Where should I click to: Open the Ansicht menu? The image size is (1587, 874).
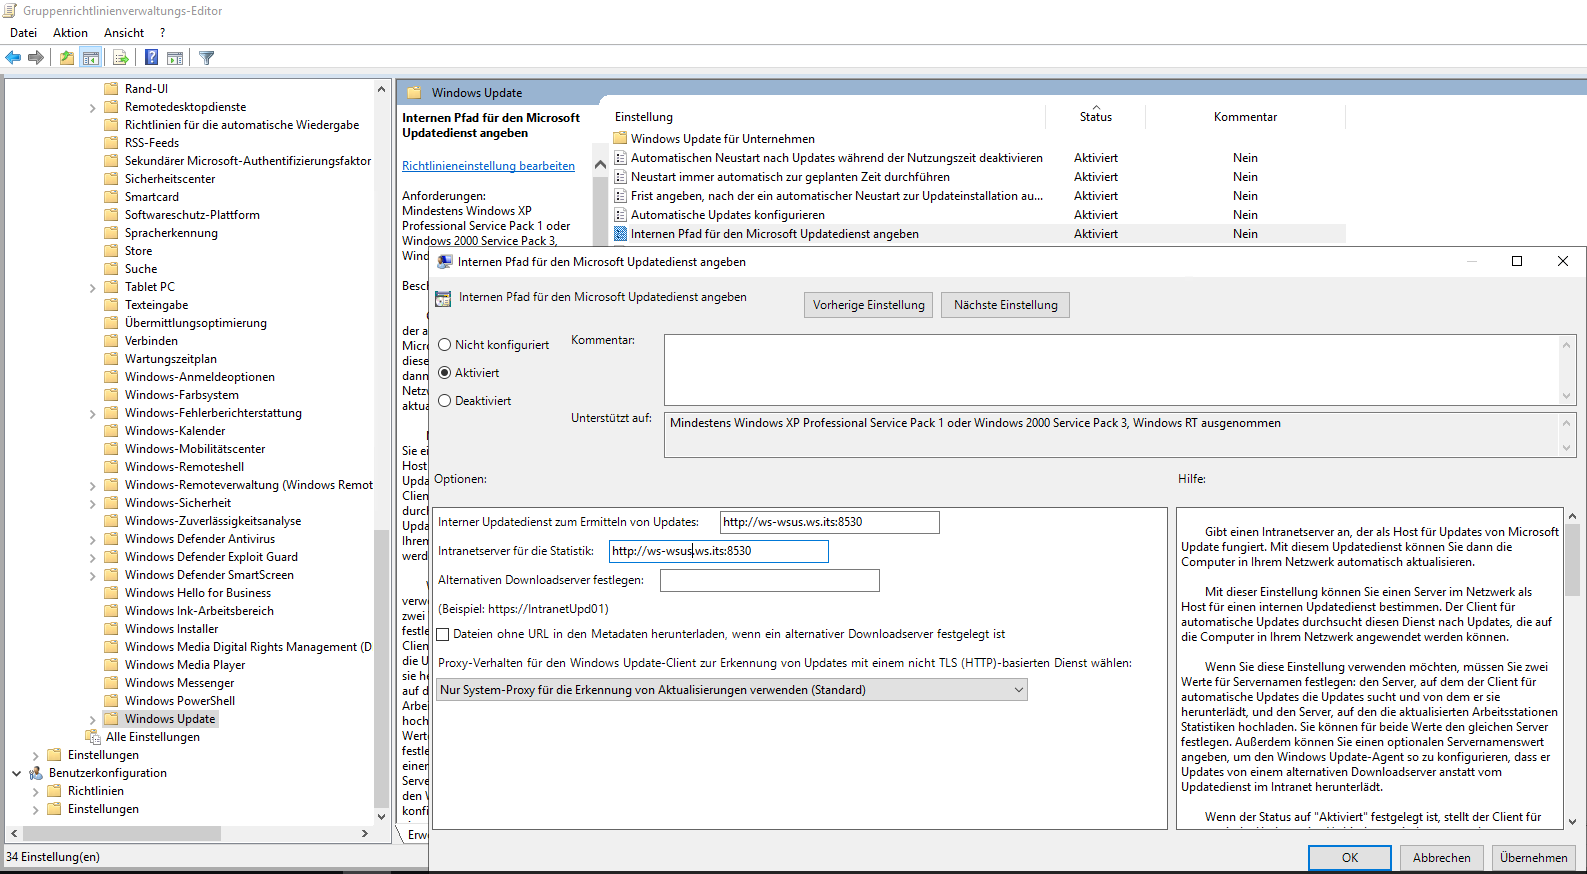[124, 33]
